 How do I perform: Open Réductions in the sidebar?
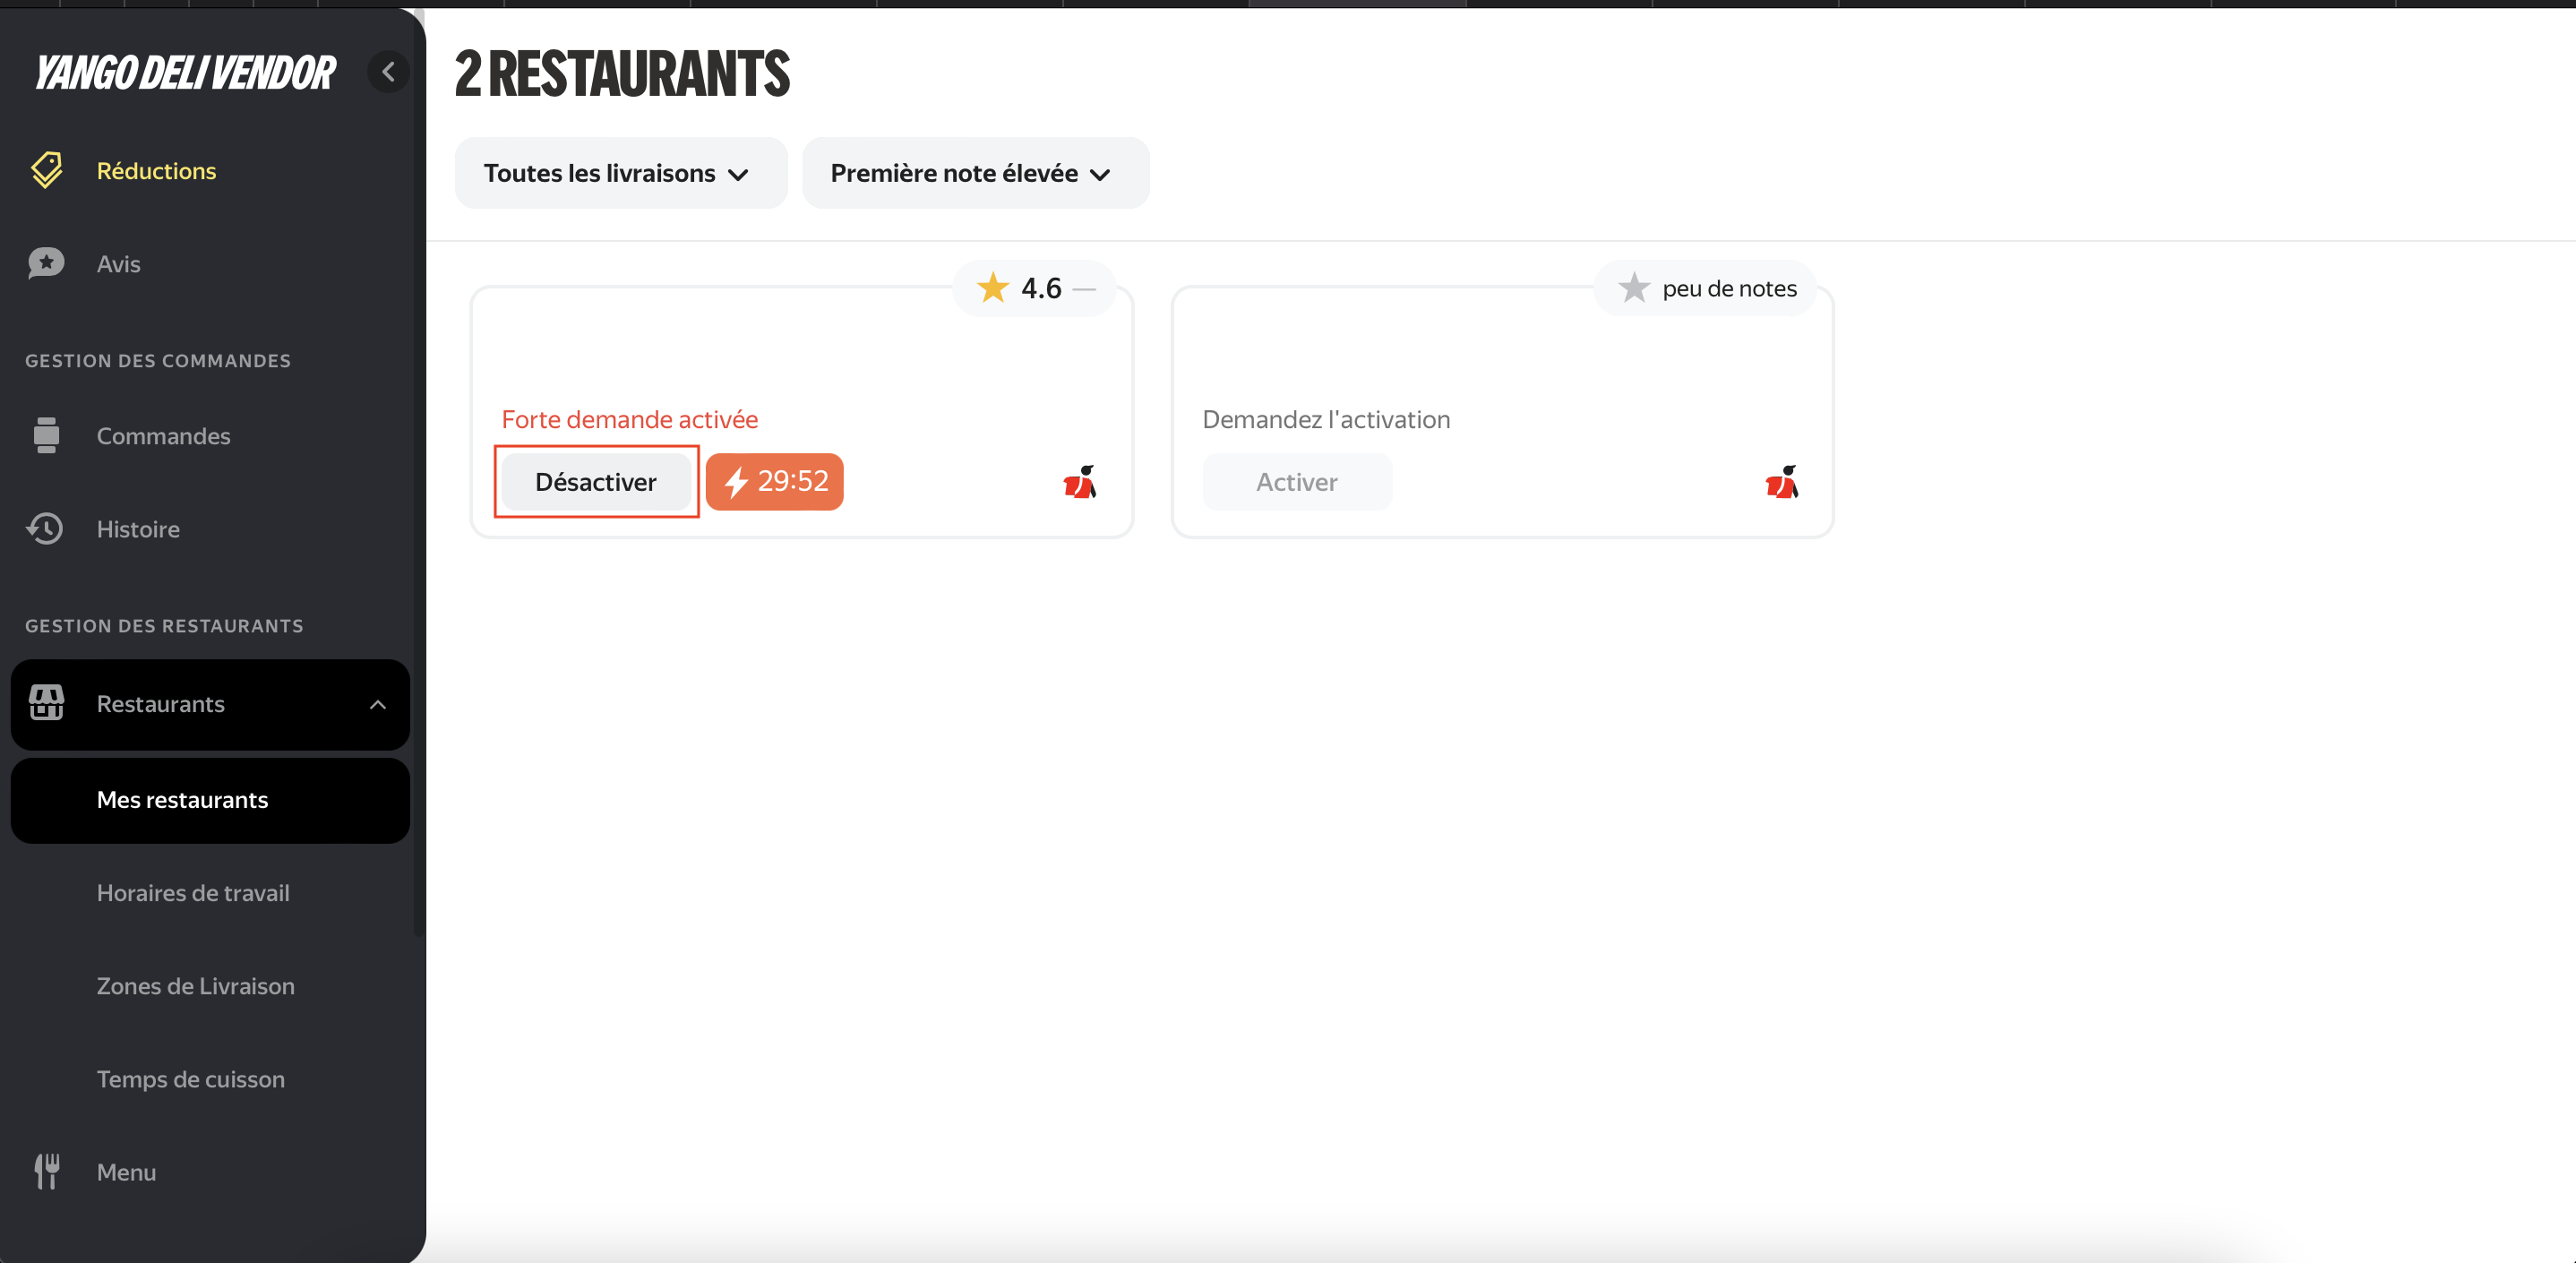coord(156,171)
